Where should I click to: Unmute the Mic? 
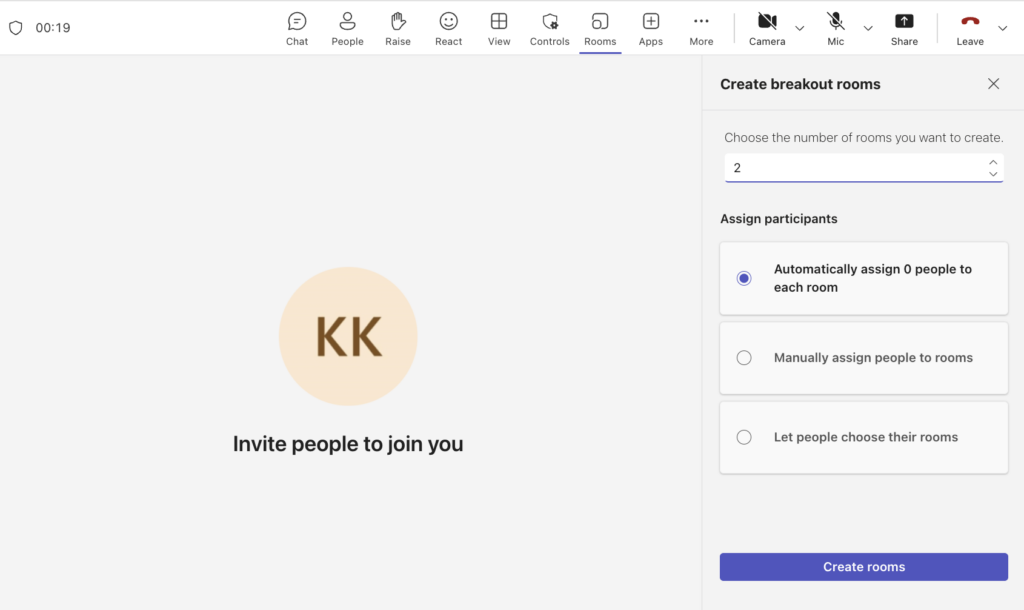point(835,28)
